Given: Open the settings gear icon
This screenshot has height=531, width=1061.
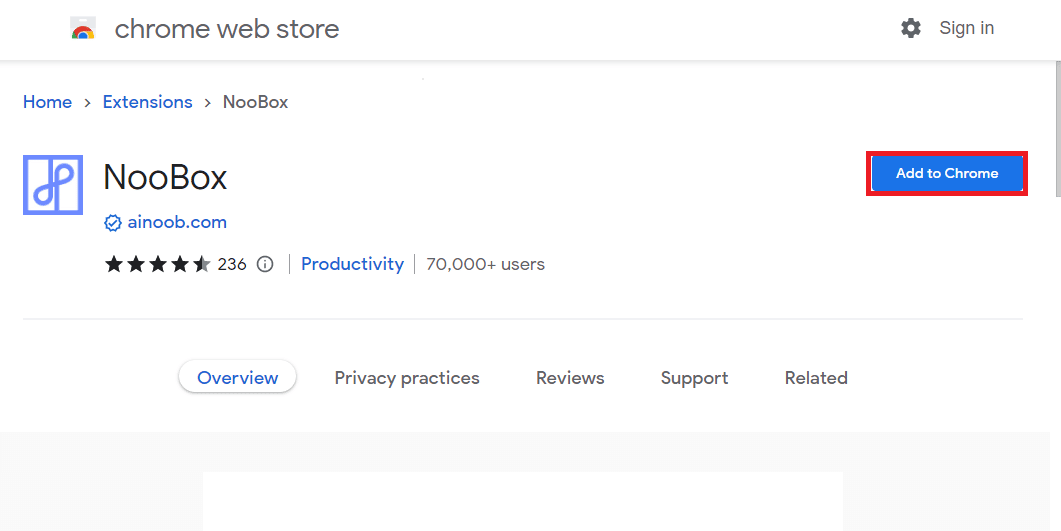Looking at the screenshot, I should point(911,28).
